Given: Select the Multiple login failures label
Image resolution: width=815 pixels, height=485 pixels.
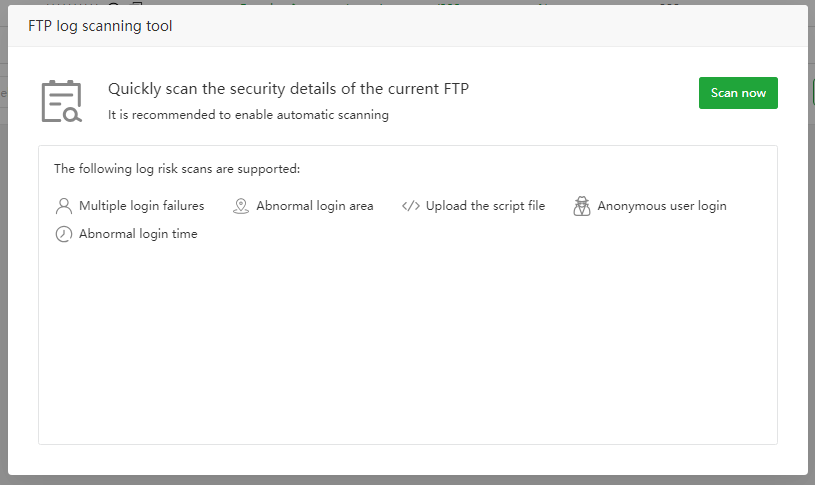Looking at the screenshot, I should click(141, 206).
